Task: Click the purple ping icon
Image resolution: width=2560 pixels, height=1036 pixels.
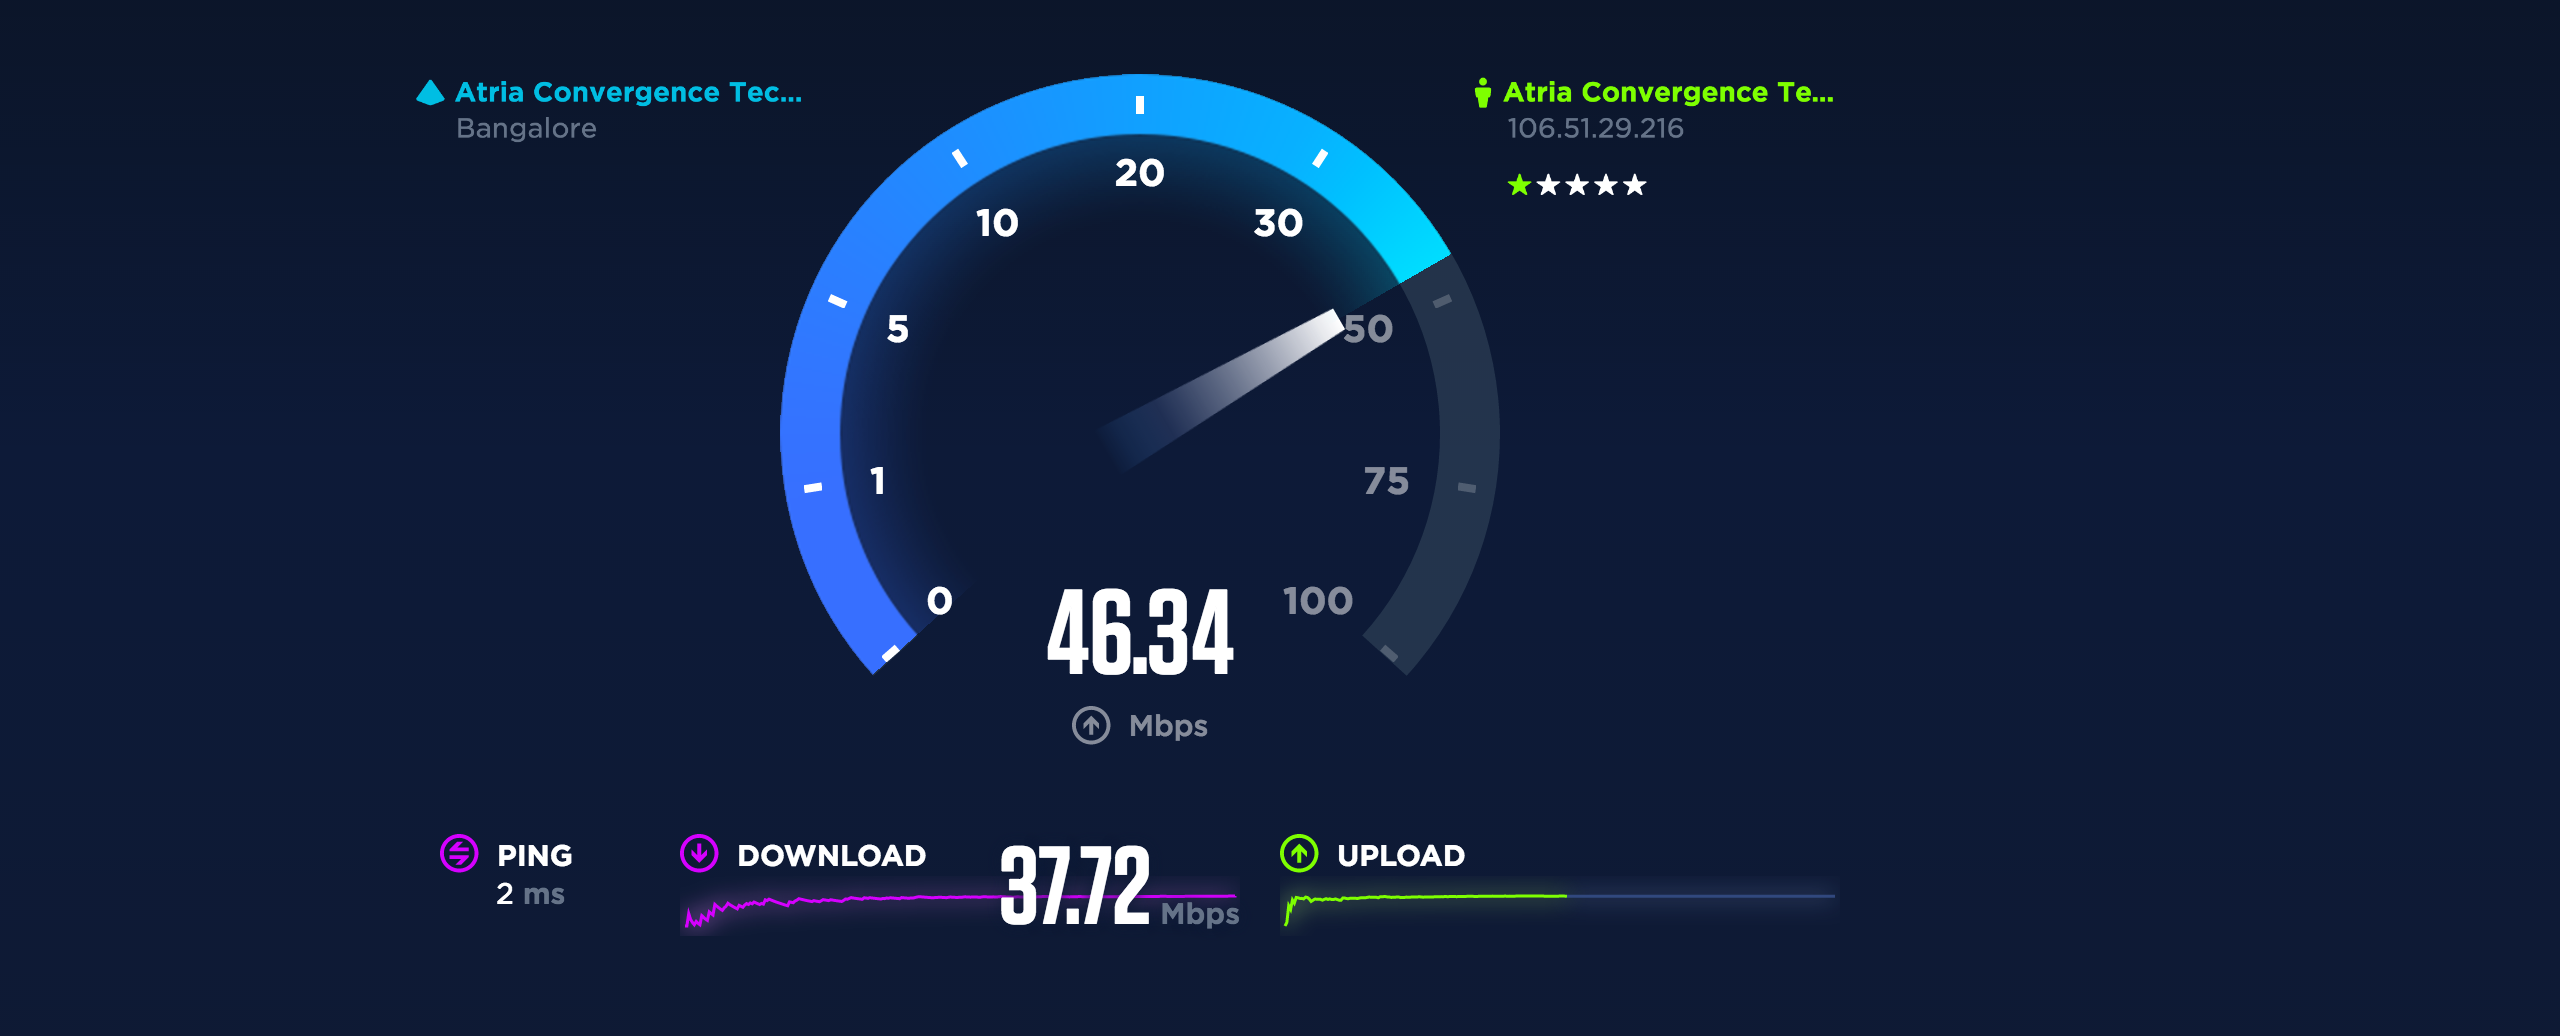Action: coord(459,853)
